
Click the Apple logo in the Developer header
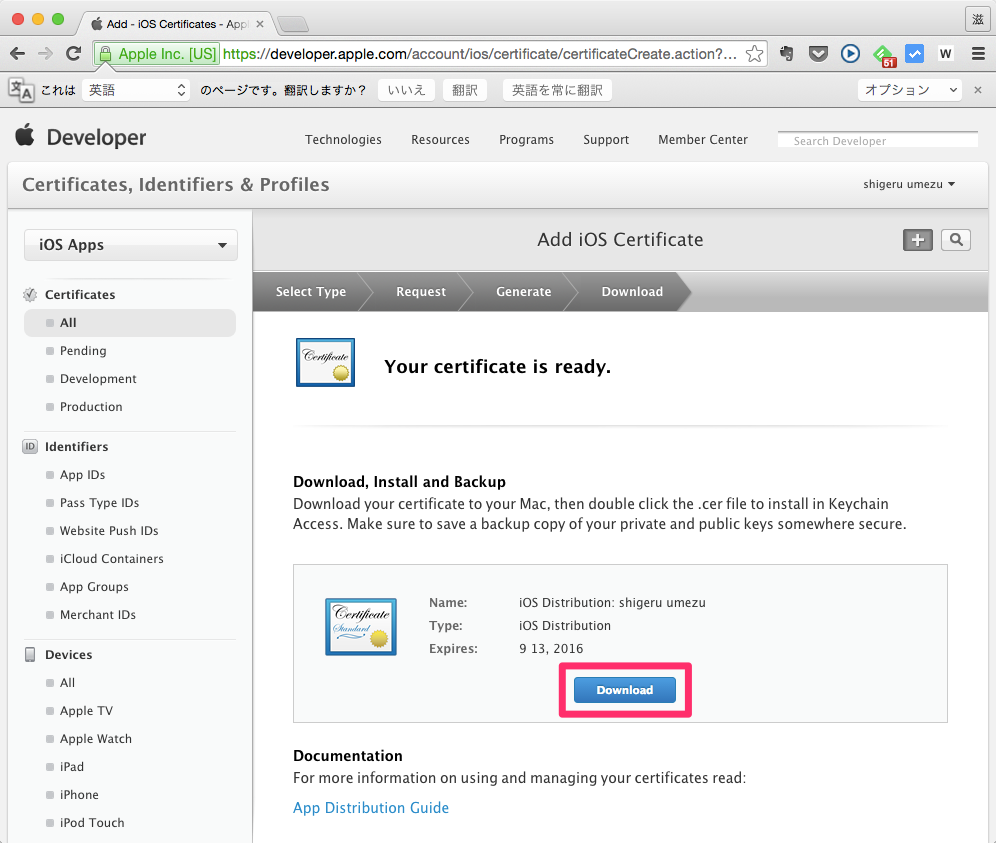coord(25,135)
